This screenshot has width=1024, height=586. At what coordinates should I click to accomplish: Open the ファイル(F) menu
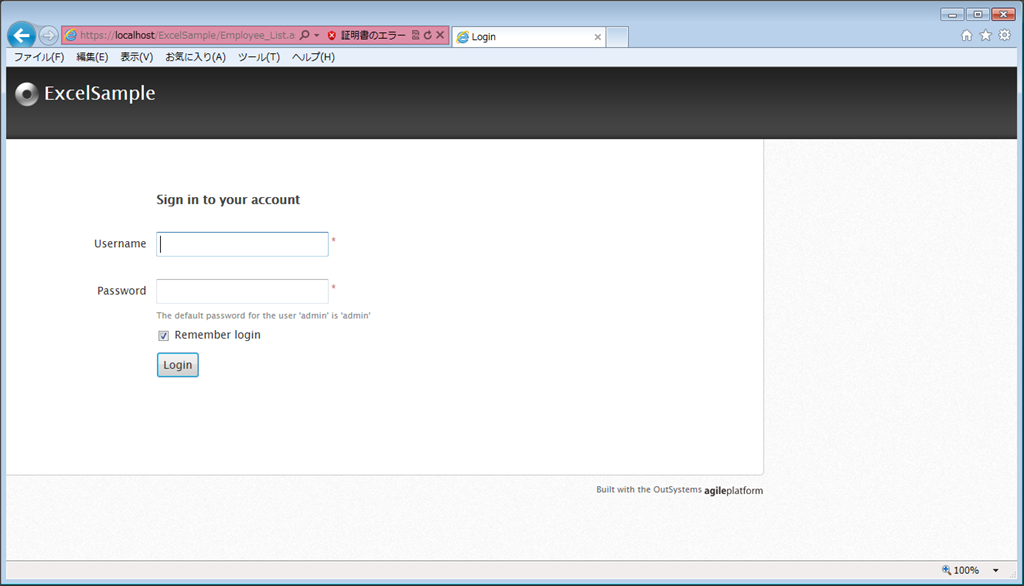point(39,57)
